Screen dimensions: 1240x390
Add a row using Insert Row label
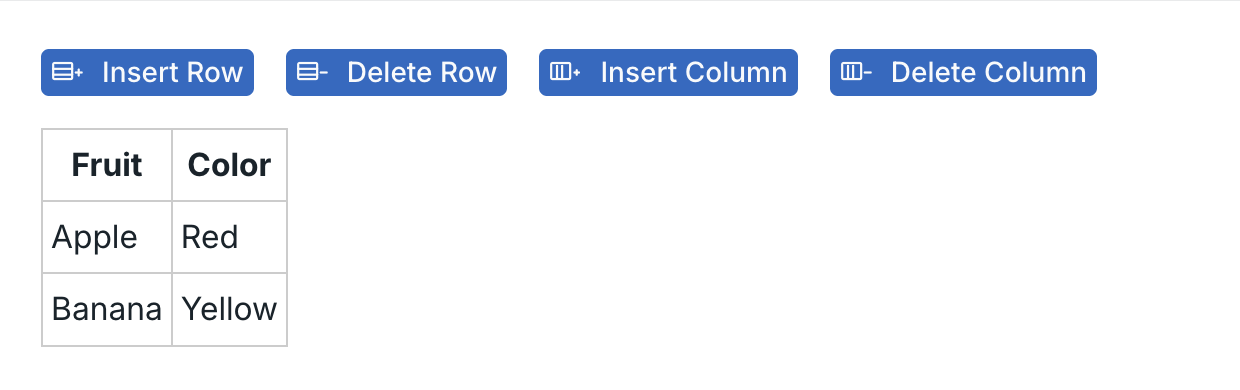pyautogui.click(x=172, y=72)
